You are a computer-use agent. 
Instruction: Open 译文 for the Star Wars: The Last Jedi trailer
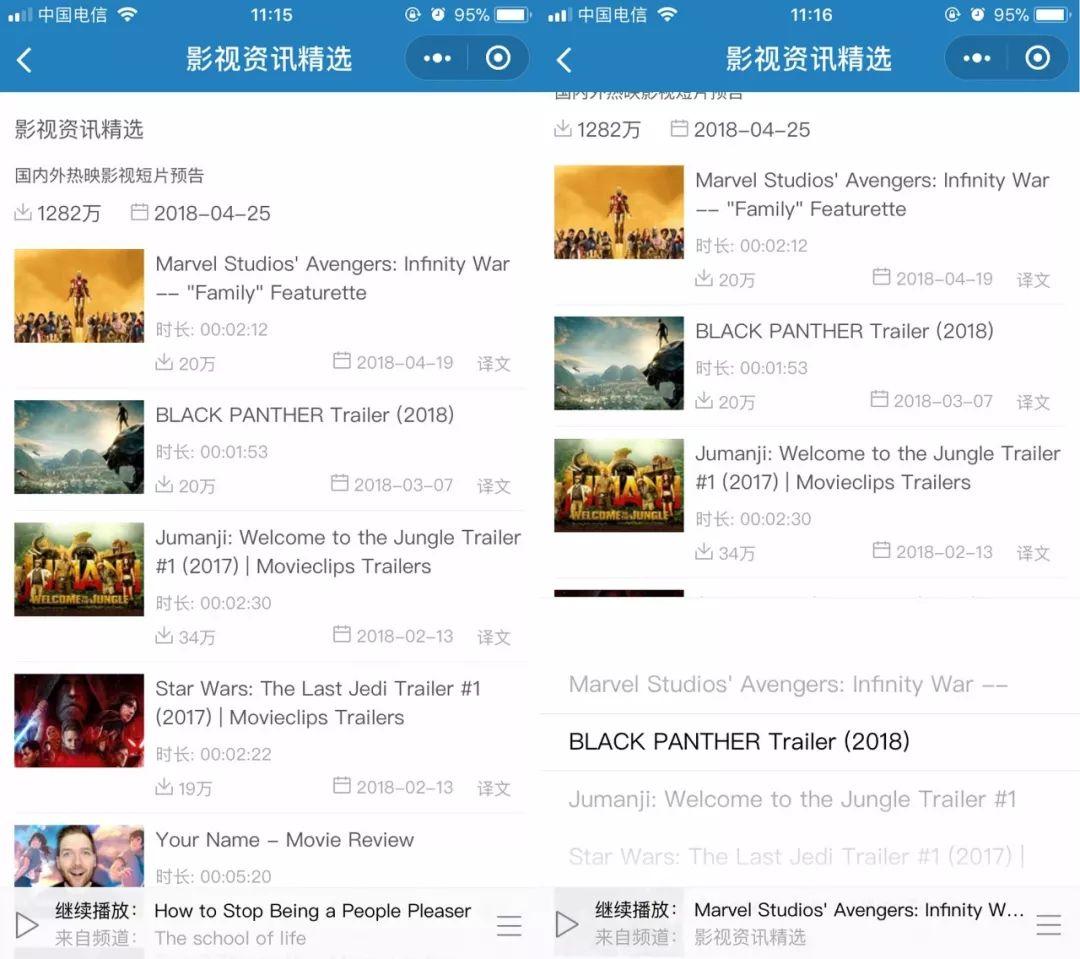tap(494, 788)
